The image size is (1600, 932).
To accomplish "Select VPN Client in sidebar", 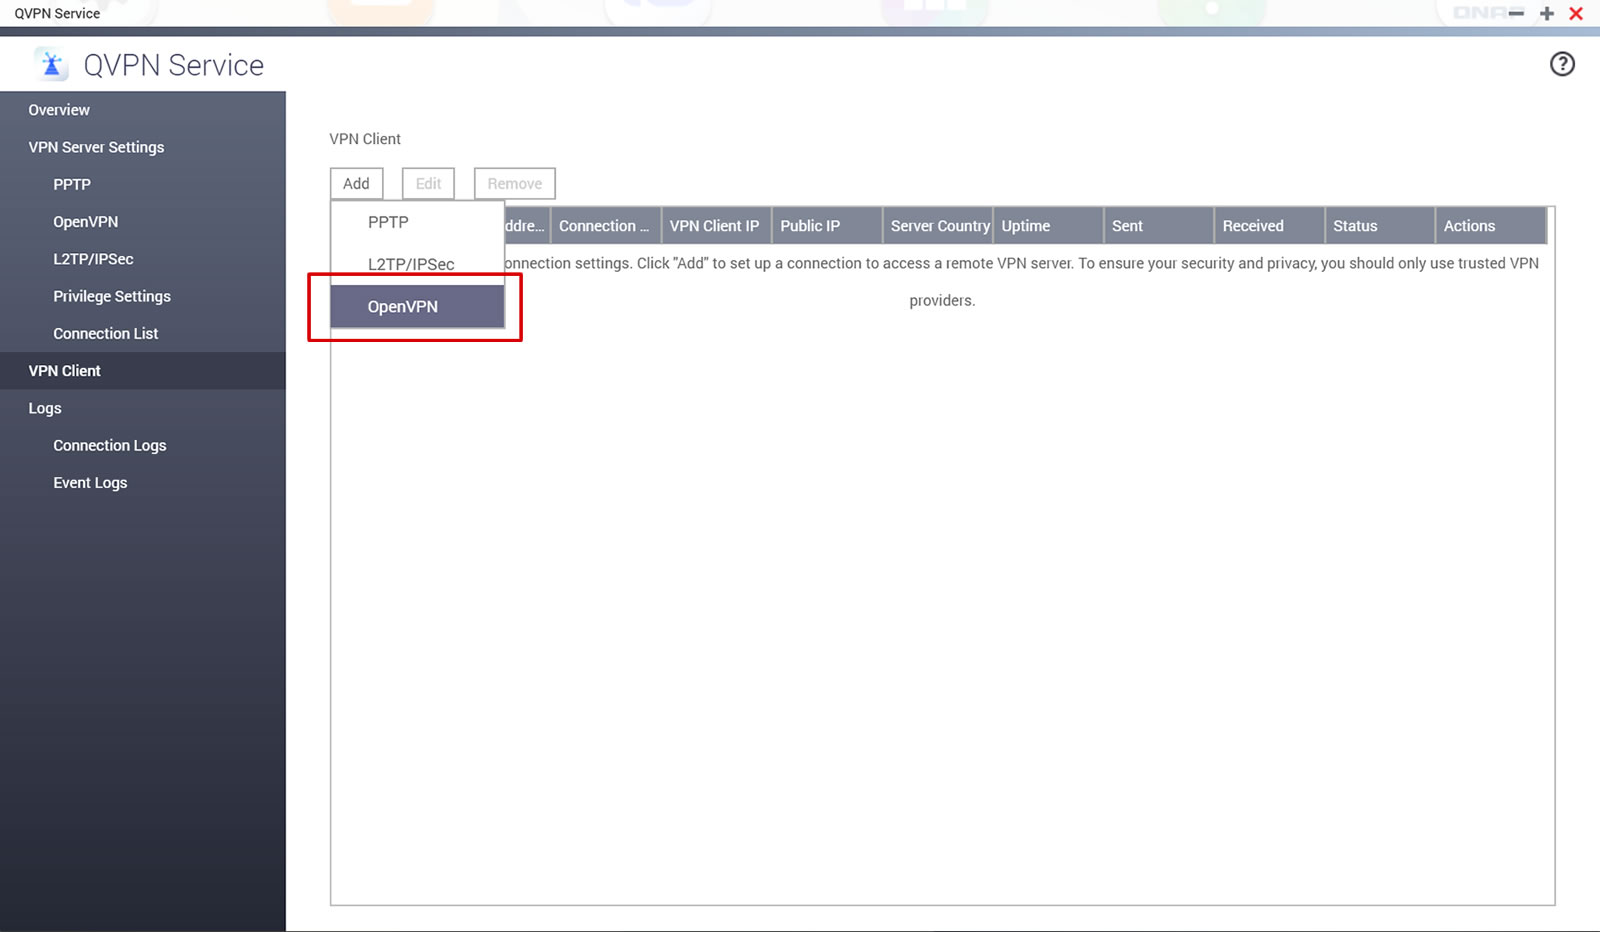I will pyautogui.click(x=143, y=371).
